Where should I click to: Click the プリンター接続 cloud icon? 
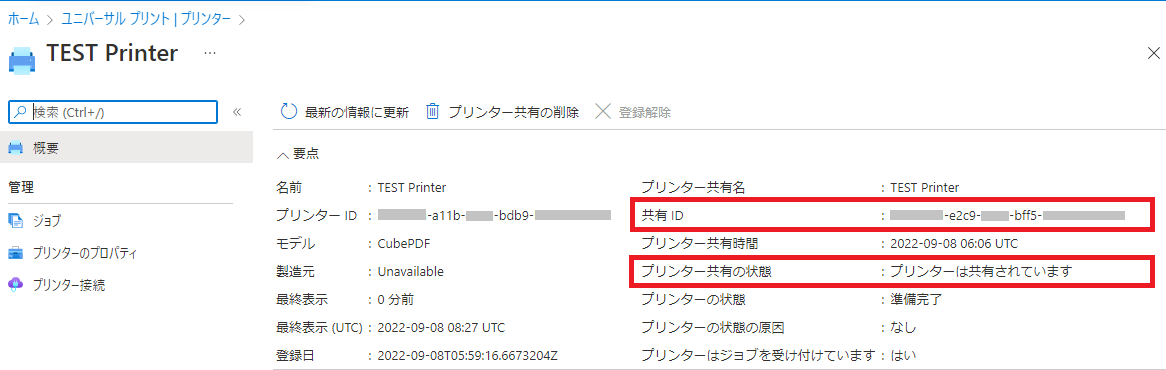coord(16,285)
